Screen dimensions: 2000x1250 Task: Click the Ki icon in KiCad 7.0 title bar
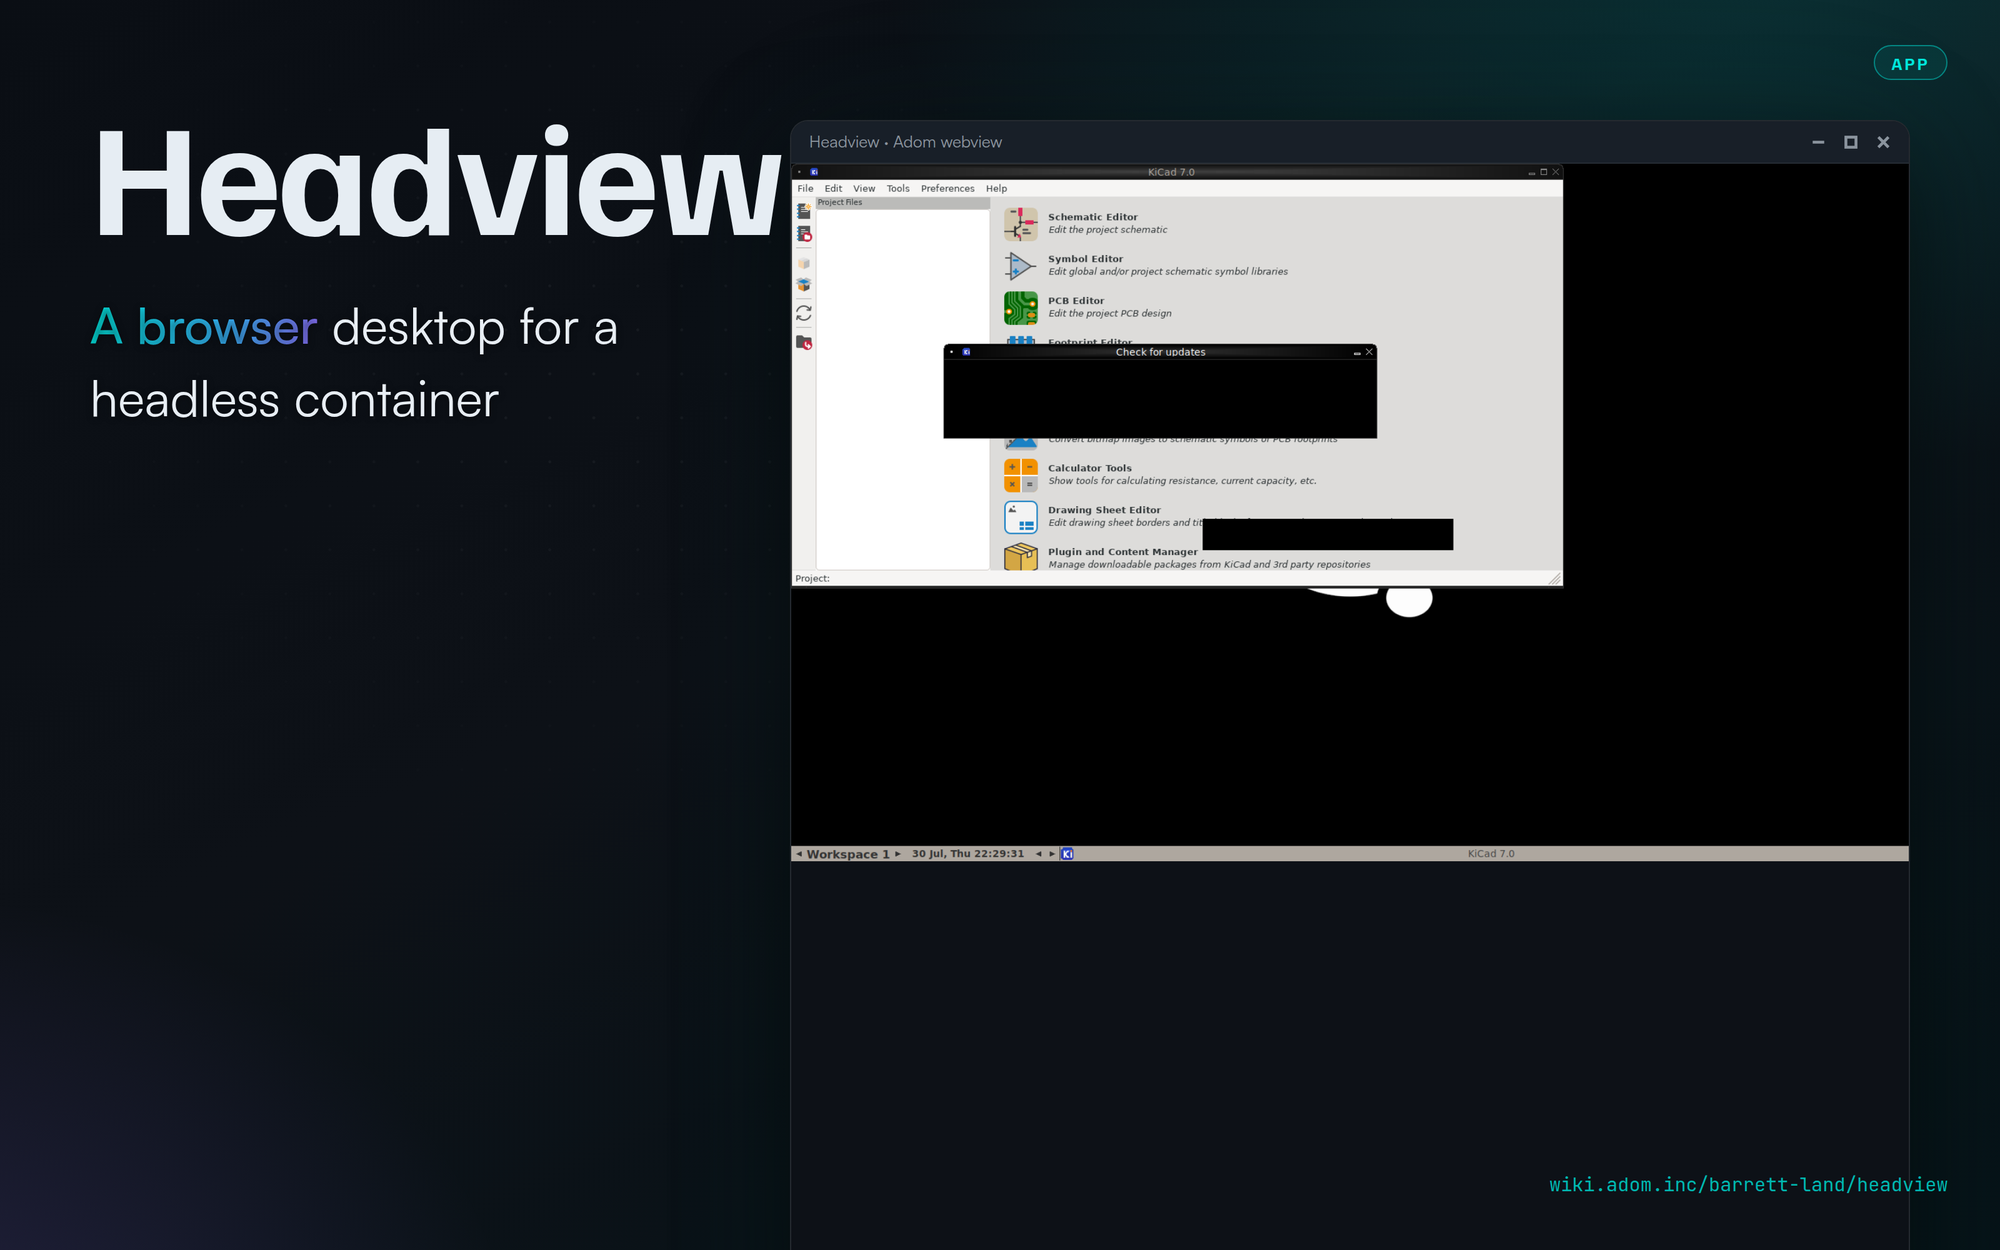tap(814, 172)
